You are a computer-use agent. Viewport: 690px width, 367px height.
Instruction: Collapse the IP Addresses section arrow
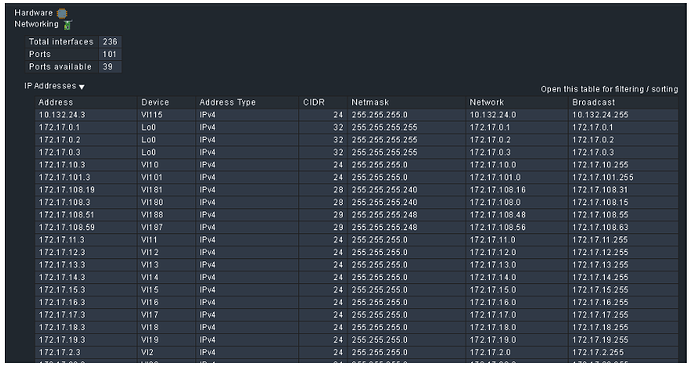(x=82, y=87)
